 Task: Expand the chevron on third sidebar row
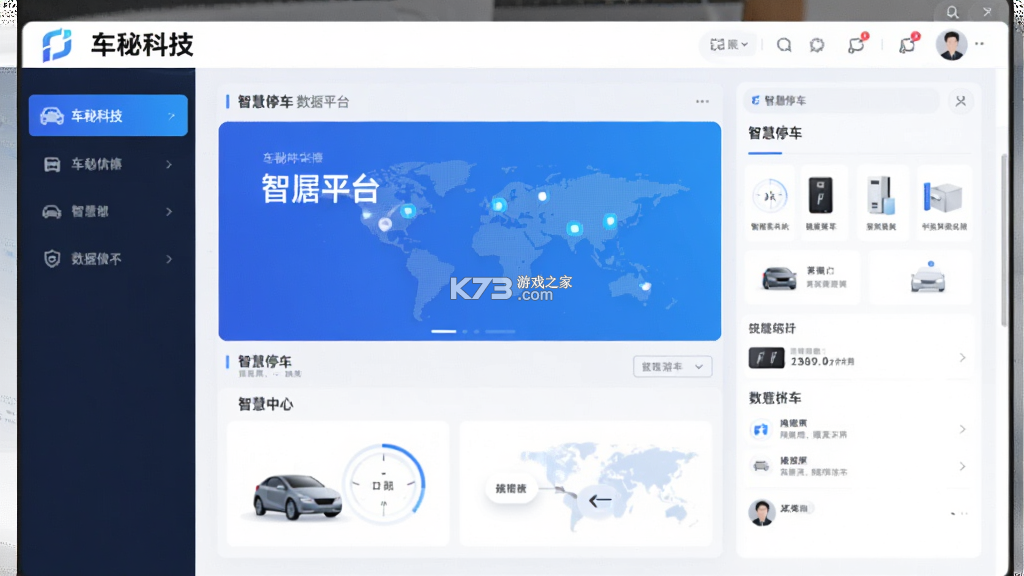tap(169, 212)
